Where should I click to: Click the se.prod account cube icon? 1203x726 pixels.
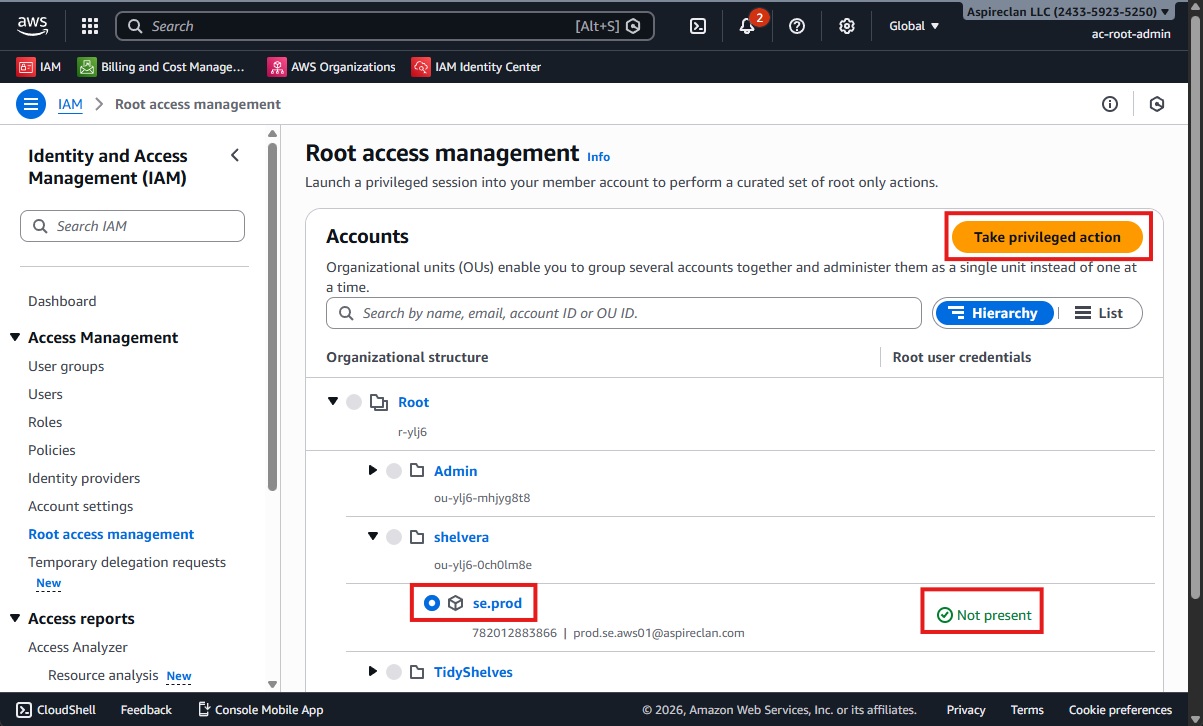point(456,603)
